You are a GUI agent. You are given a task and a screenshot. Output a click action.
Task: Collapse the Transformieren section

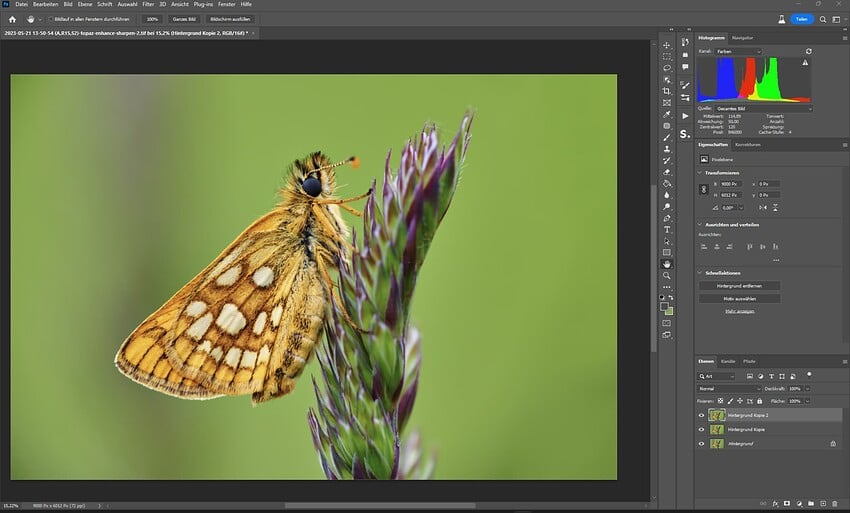[700, 173]
